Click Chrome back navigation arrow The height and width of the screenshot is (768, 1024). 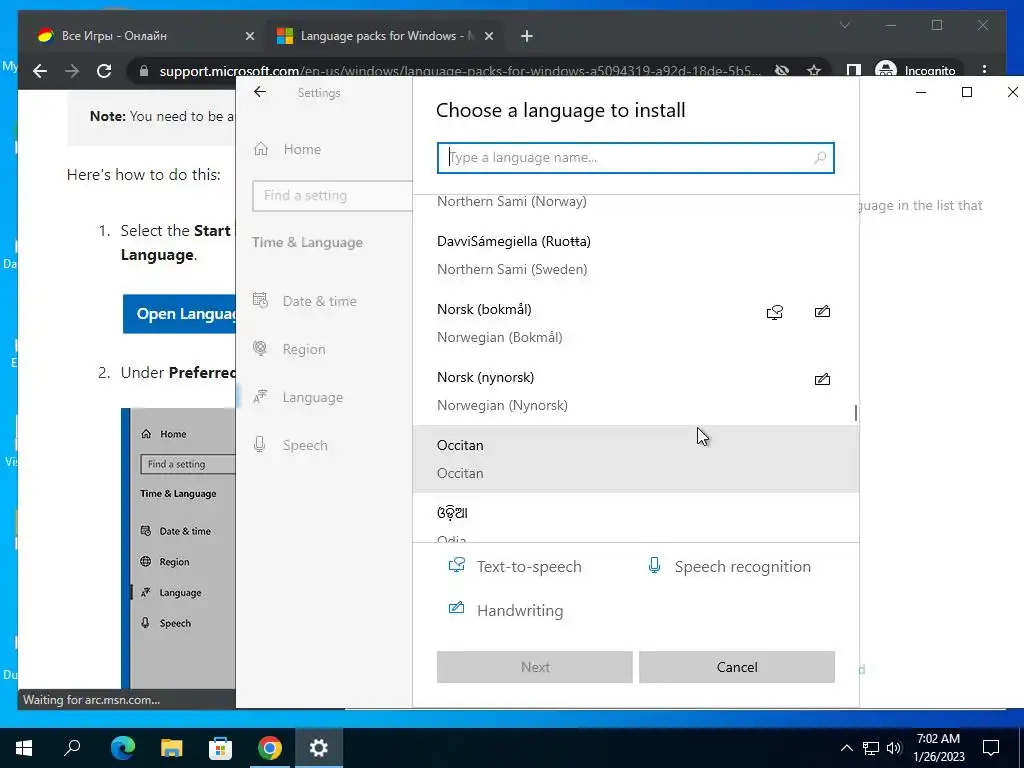pyautogui.click(x=40, y=71)
